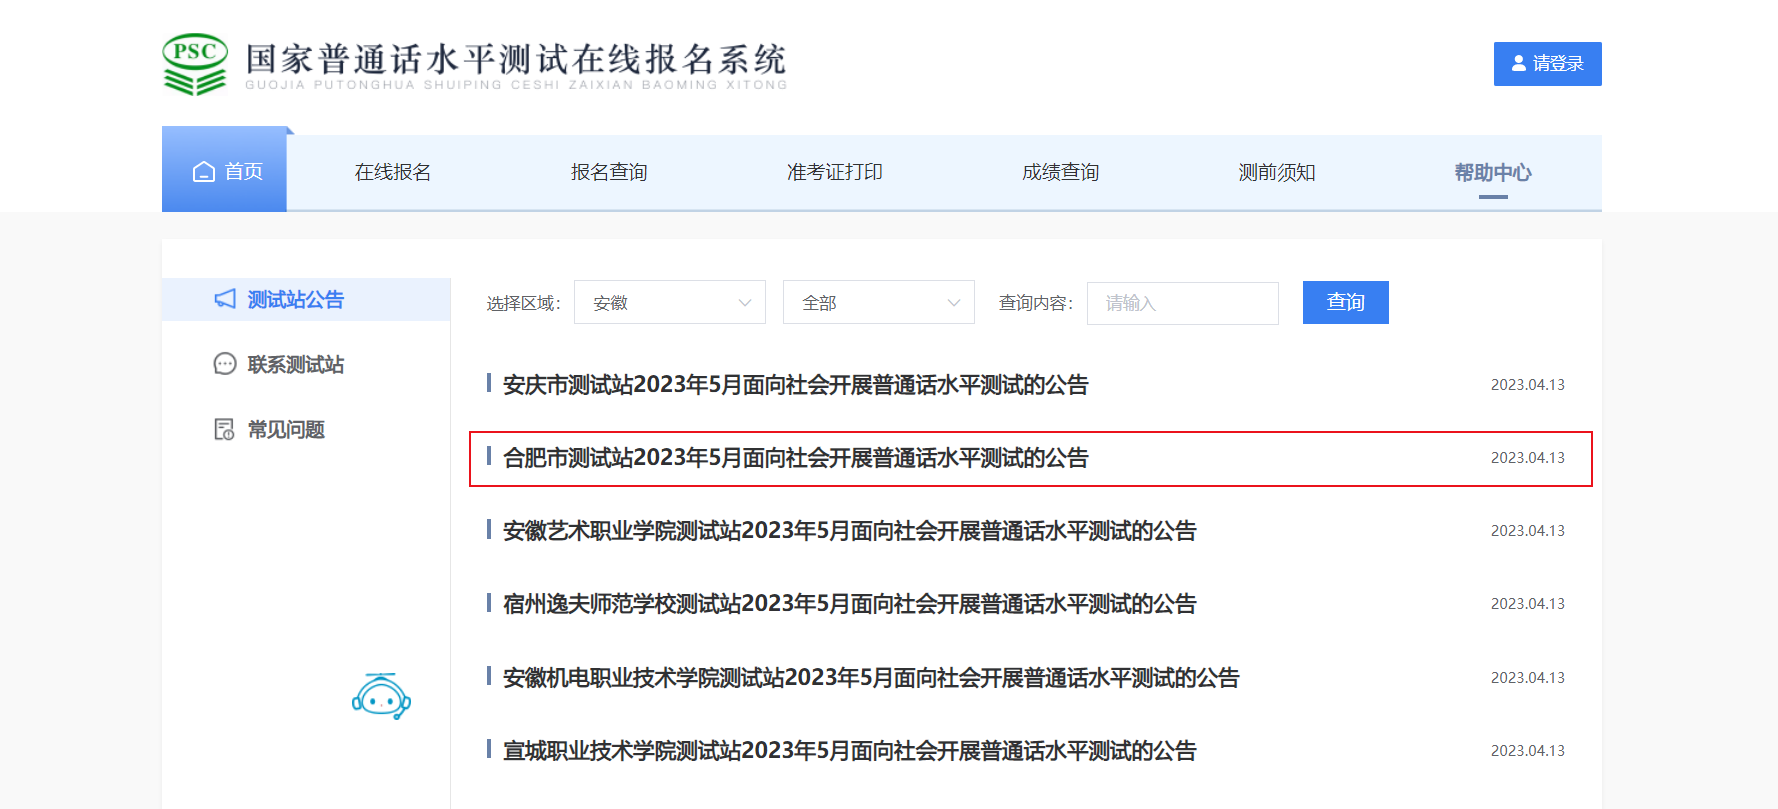1778x809 pixels.
Task: Open 在线报名 menu item
Action: point(393,172)
